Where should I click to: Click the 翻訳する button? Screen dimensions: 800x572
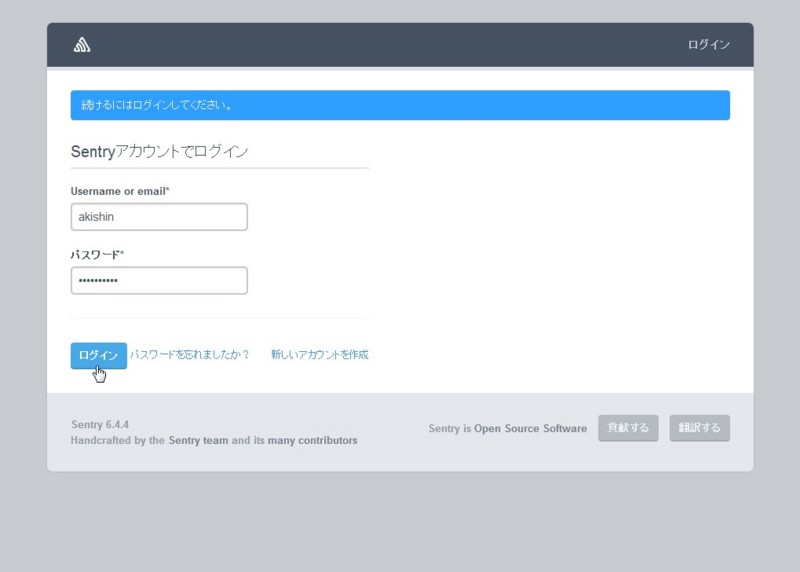coord(699,428)
